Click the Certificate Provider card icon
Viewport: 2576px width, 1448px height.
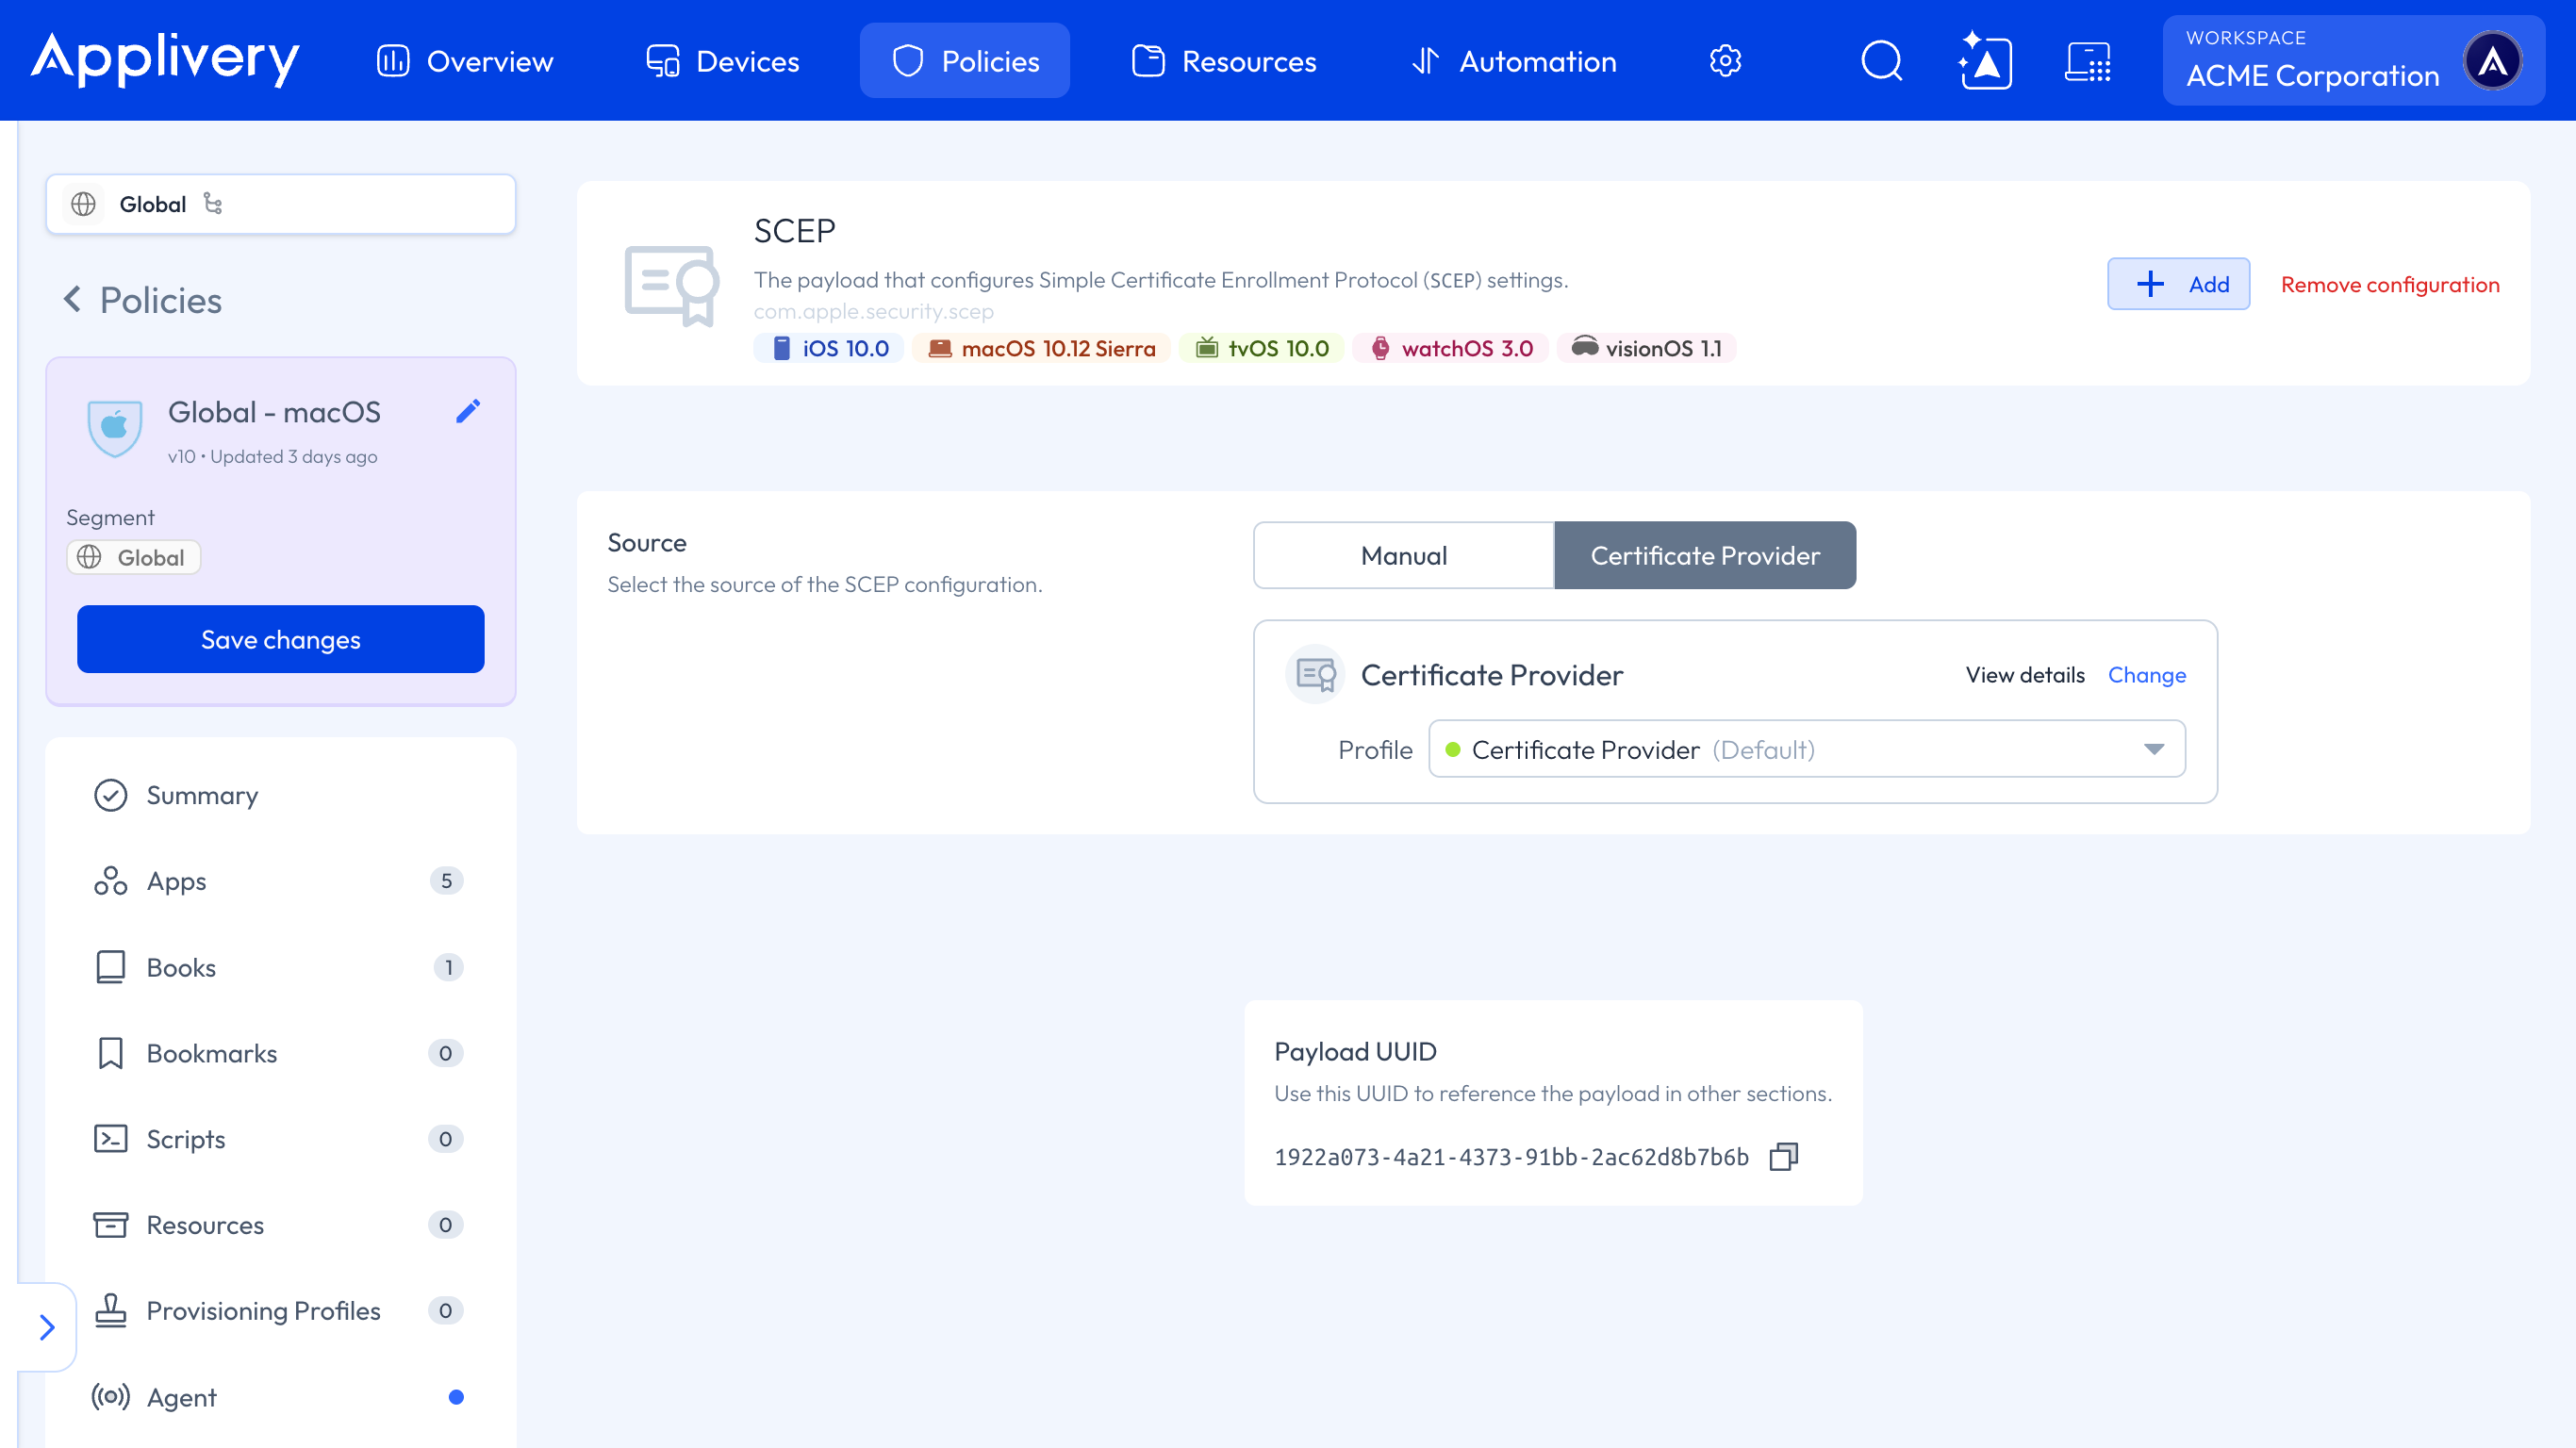1315,675
